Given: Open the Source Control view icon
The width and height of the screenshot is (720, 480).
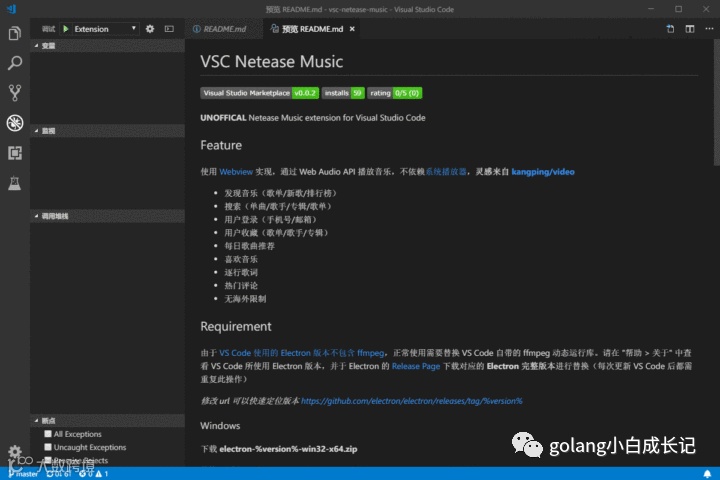Looking at the screenshot, I should pyautogui.click(x=15, y=93).
